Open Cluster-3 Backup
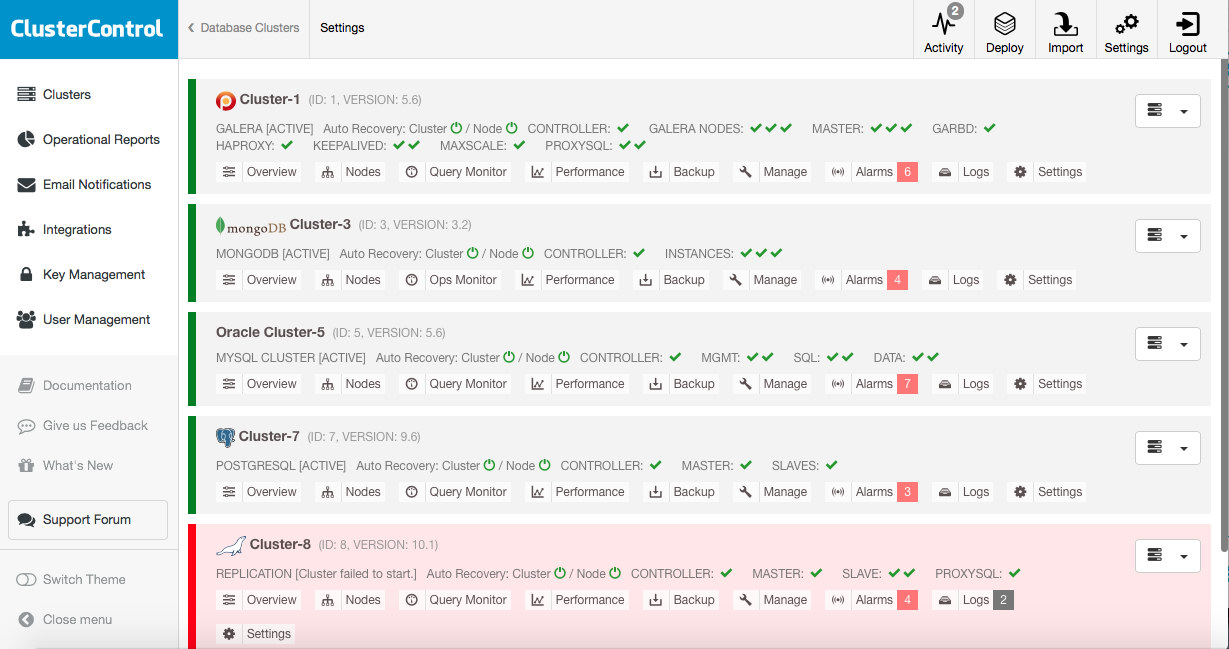 pyautogui.click(x=673, y=280)
